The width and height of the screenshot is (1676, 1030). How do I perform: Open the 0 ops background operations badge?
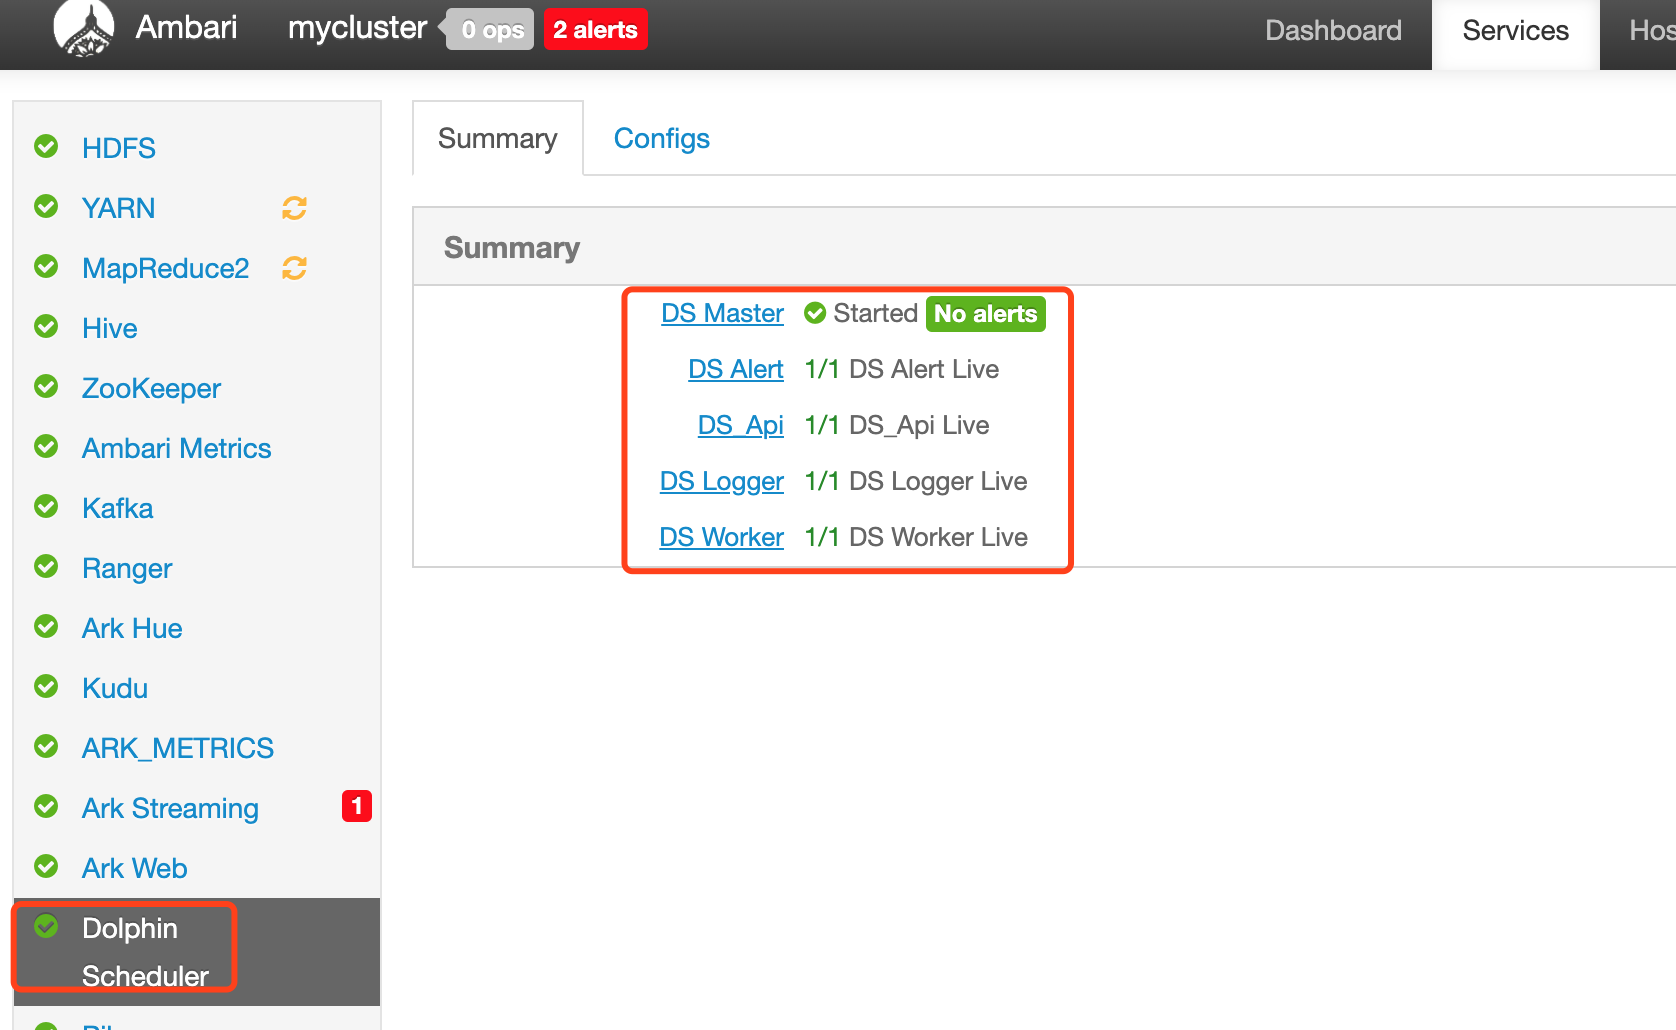491,30
